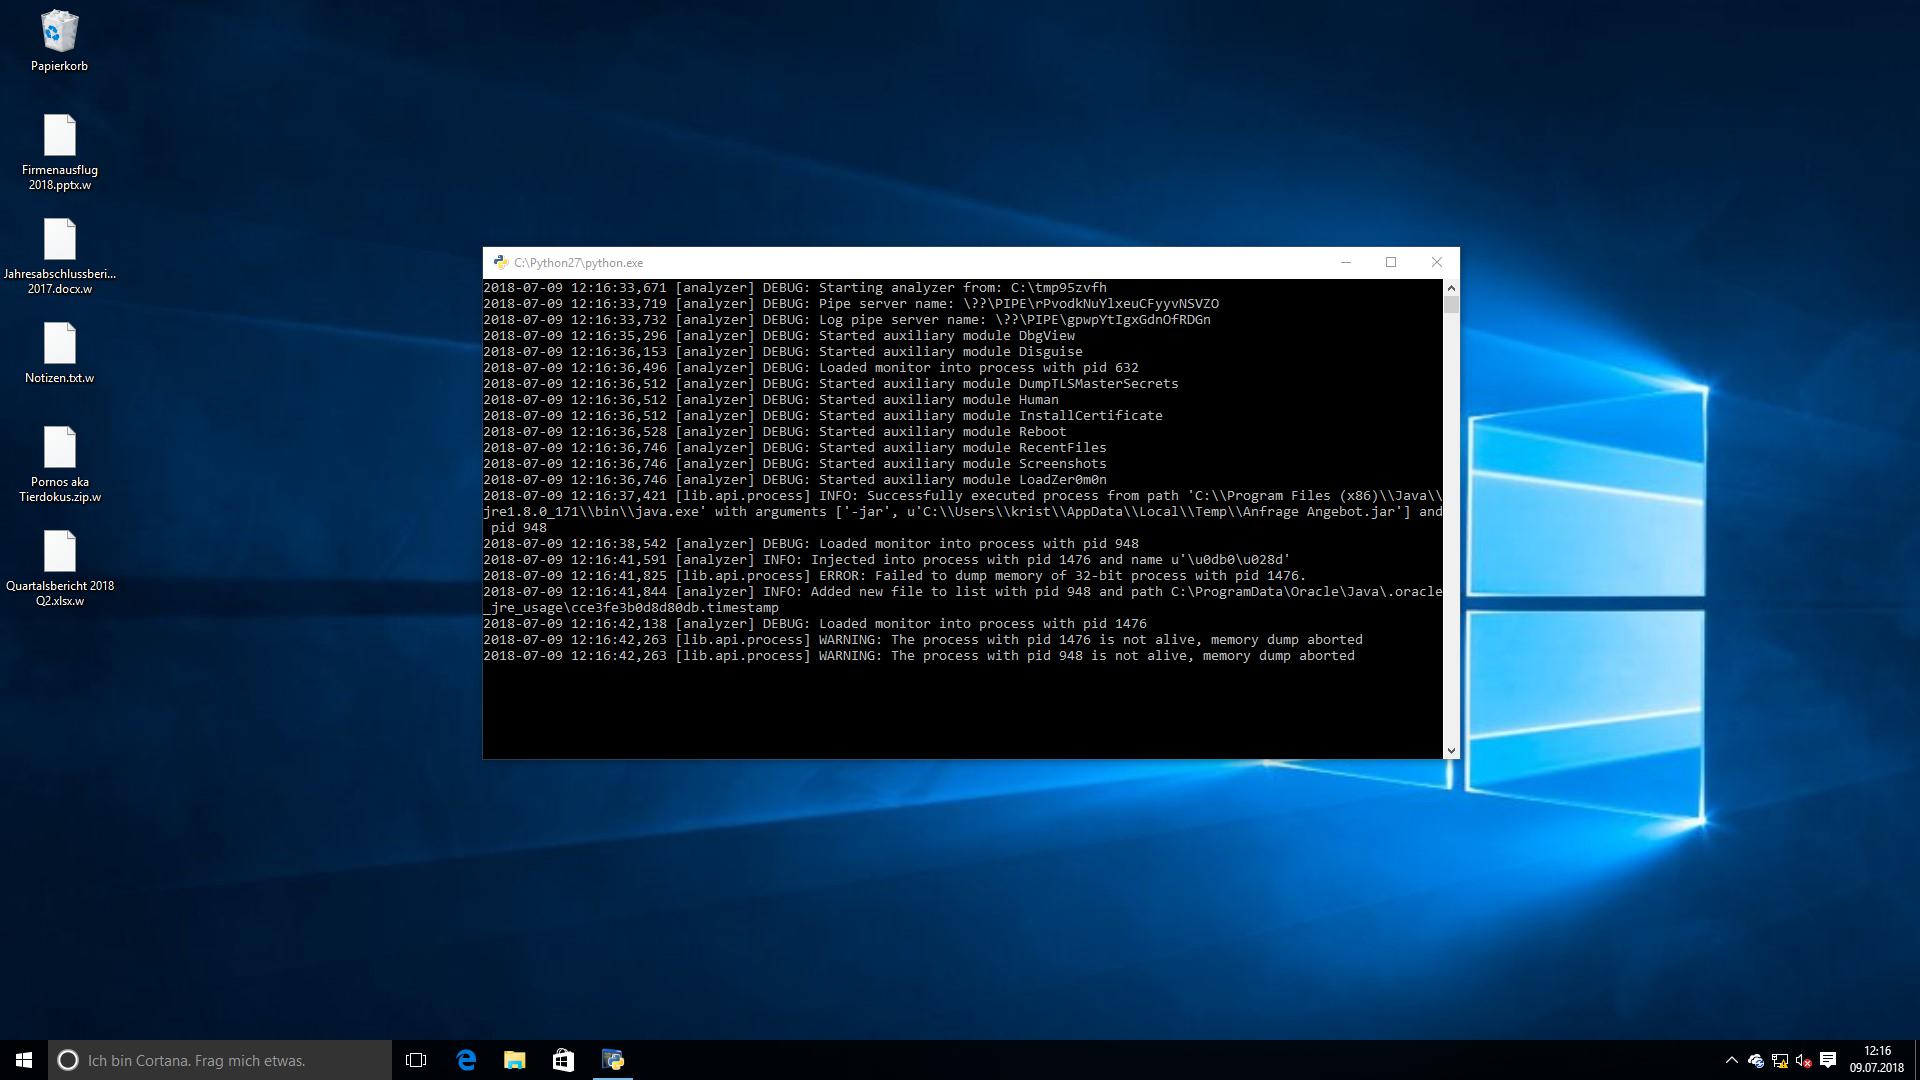The height and width of the screenshot is (1080, 1920).
Task: Select the Firmenausflug 2018.pptx.w file
Action: click(59, 137)
